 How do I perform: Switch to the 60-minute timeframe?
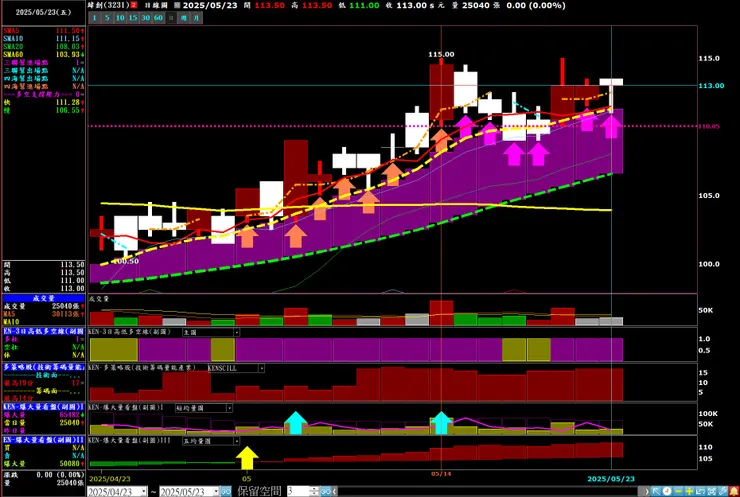[x=158, y=18]
